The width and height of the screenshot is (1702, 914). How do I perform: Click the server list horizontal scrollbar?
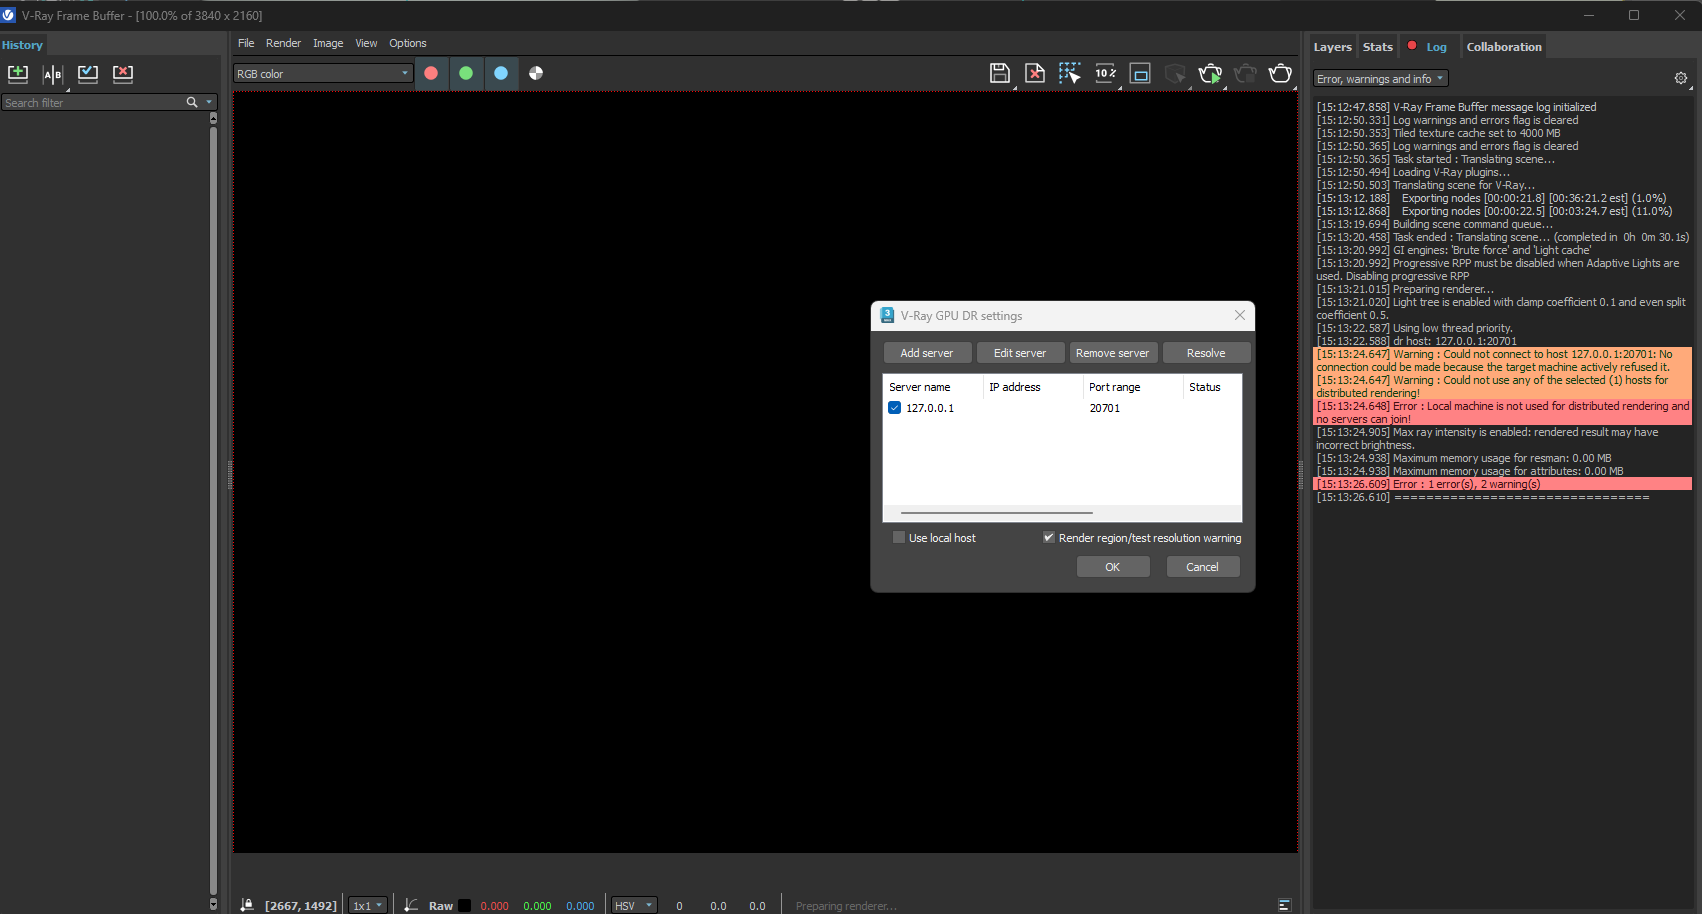pos(996,513)
